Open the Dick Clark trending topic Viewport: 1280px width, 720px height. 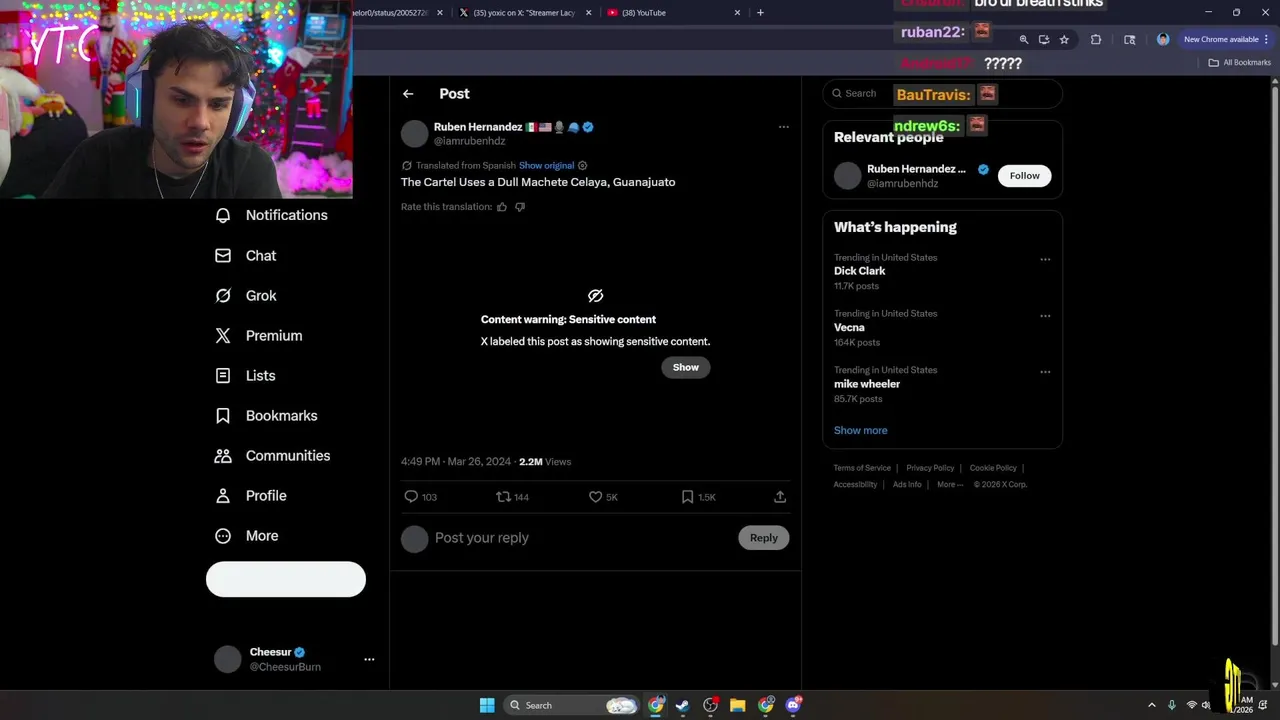point(860,271)
